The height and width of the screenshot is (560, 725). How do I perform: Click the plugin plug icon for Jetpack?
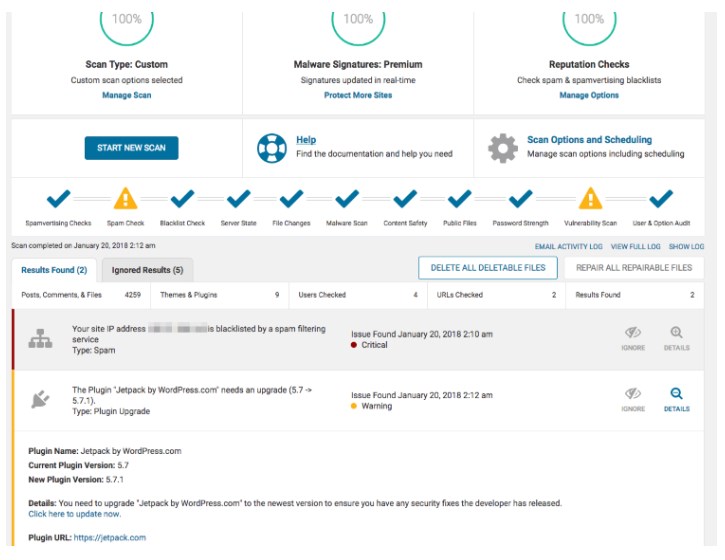41,400
